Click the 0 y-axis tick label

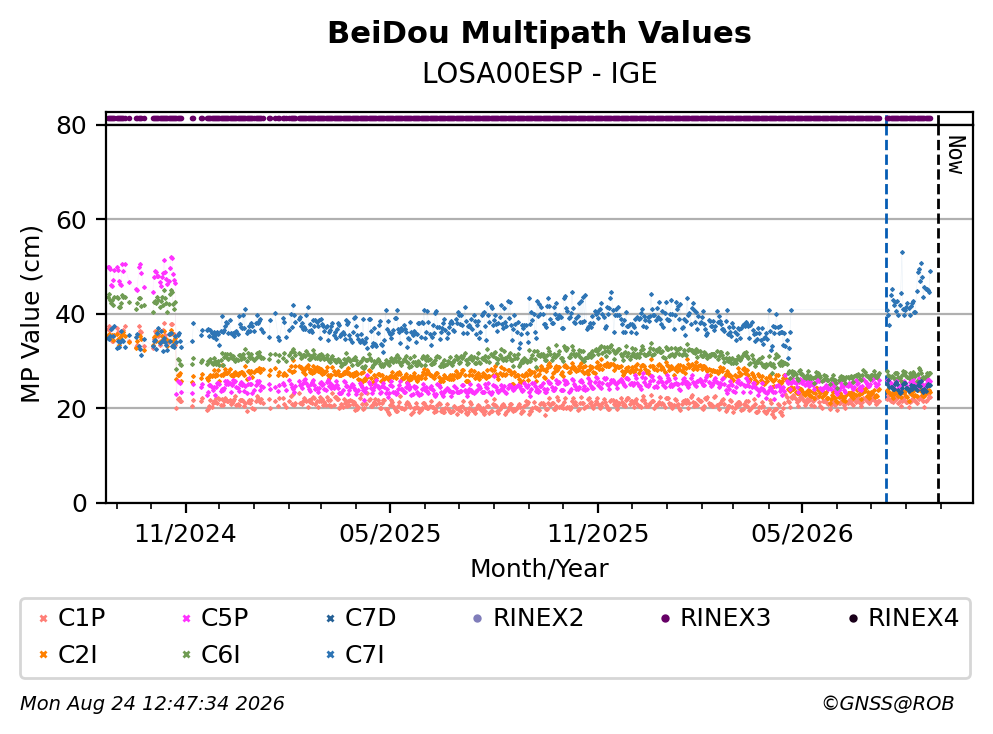[79, 503]
